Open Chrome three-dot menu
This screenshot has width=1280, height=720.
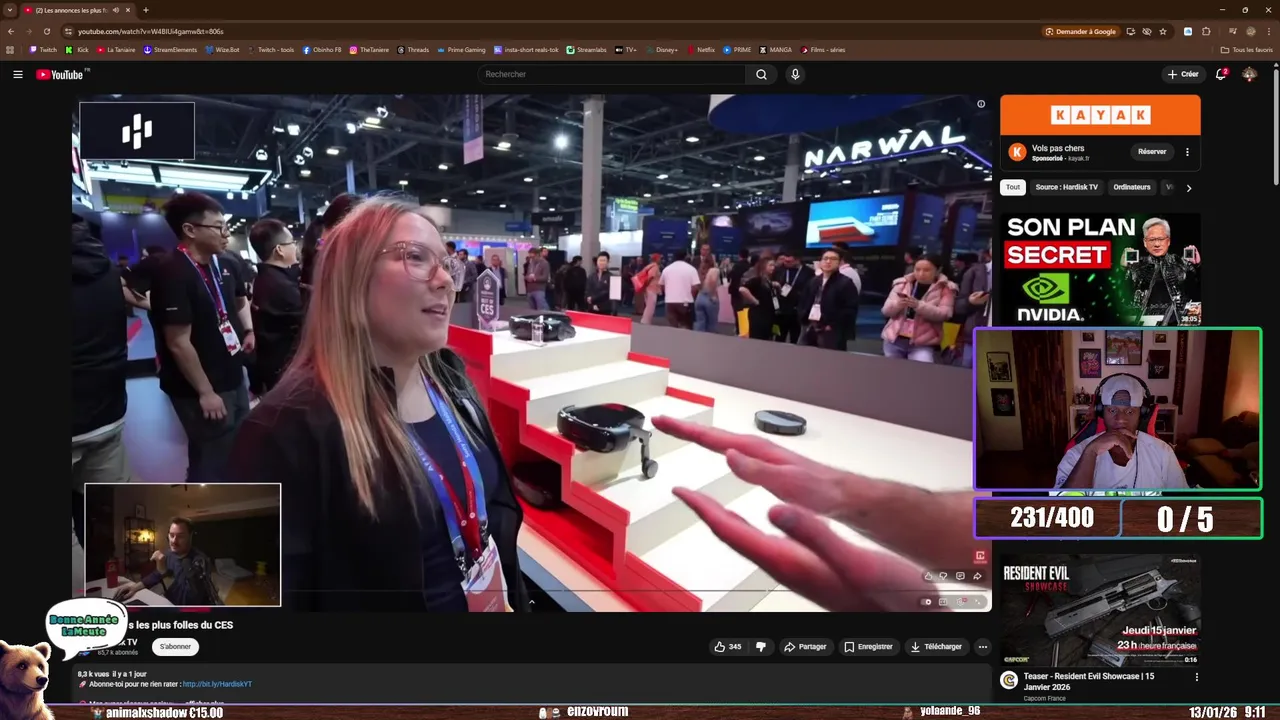[x=1268, y=31]
